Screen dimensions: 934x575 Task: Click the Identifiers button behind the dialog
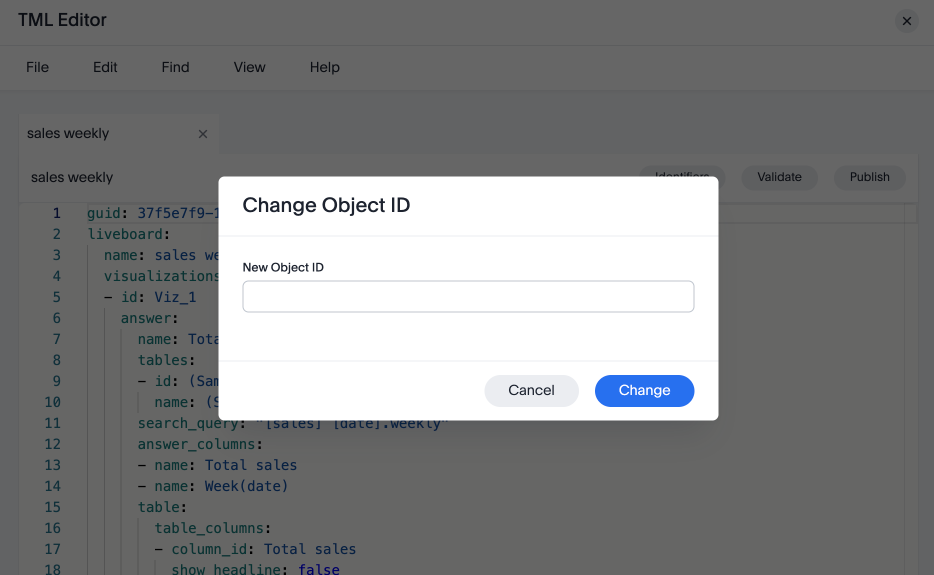pos(683,172)
